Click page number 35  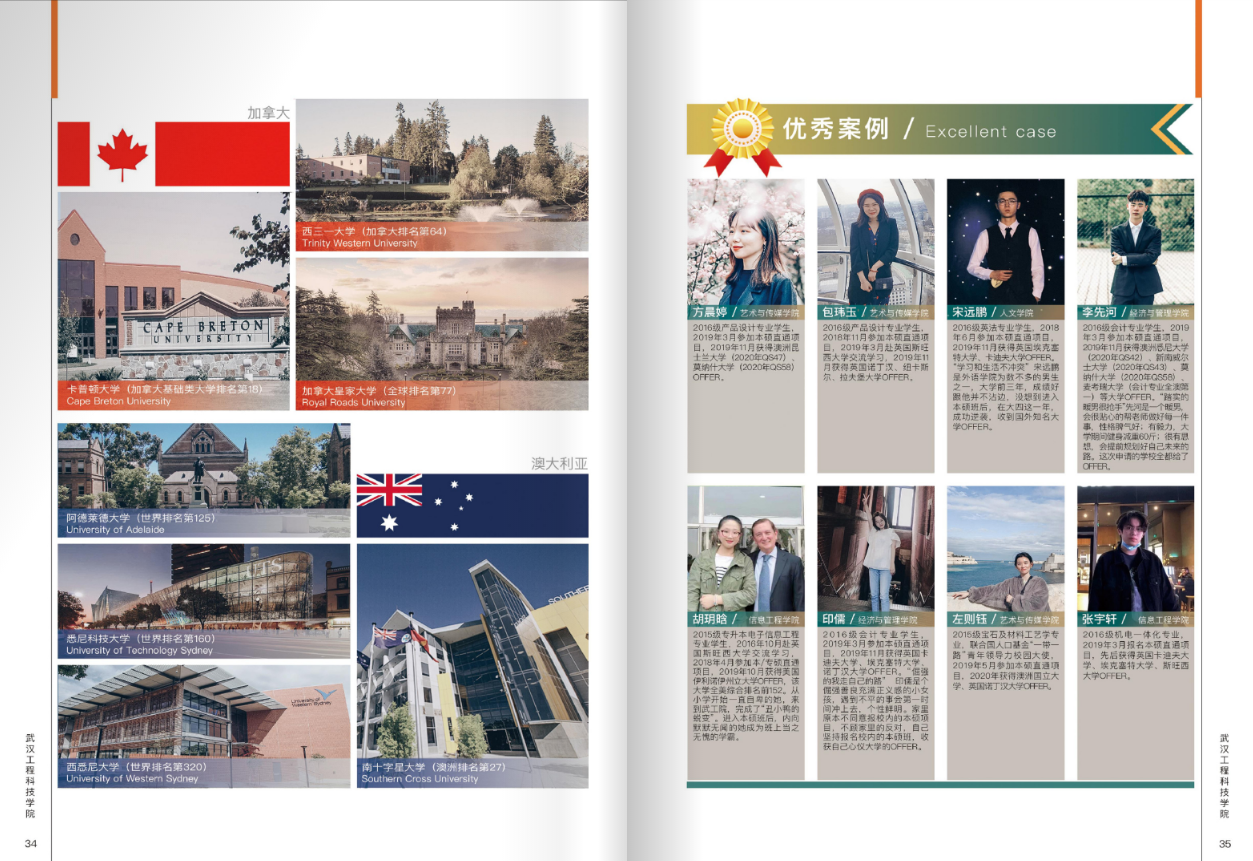1224,845
